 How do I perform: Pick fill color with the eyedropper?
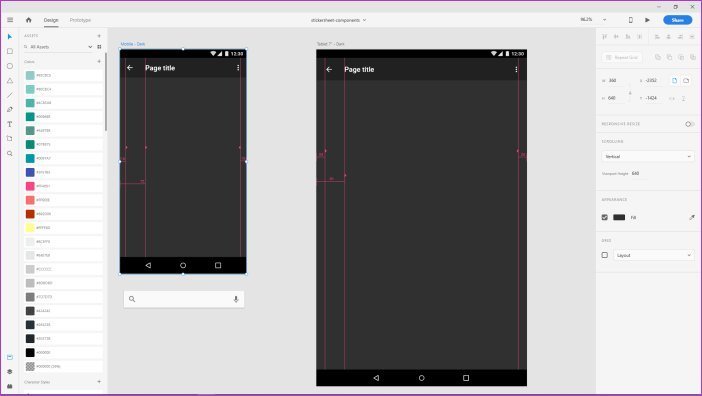[x=692, y=217]
